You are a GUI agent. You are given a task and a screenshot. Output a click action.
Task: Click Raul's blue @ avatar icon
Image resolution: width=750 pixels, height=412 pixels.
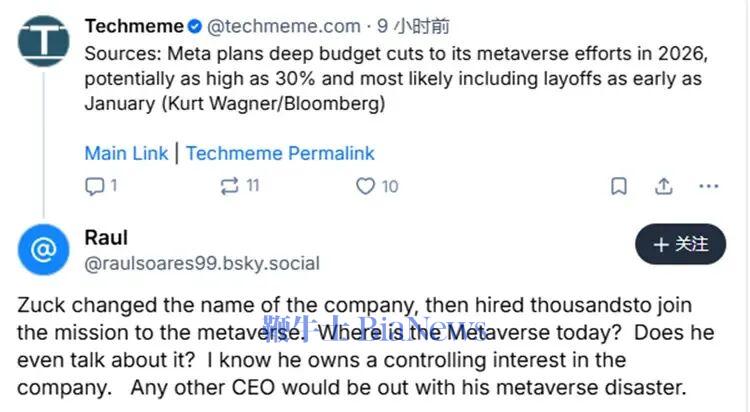point(43,249)
